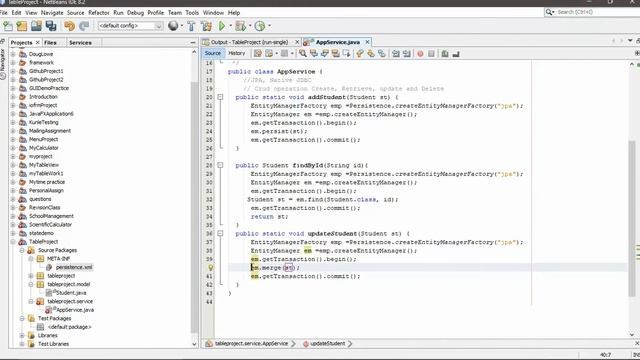This screenshot has height=360, width=640.
Task: Switch to the History view
Action: click(x=236, y=53)
